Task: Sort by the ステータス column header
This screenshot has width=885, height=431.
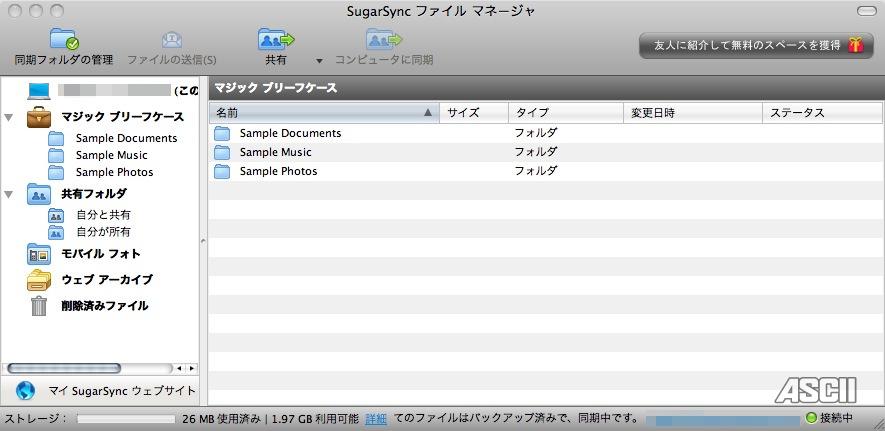Action: click(822, 113)
